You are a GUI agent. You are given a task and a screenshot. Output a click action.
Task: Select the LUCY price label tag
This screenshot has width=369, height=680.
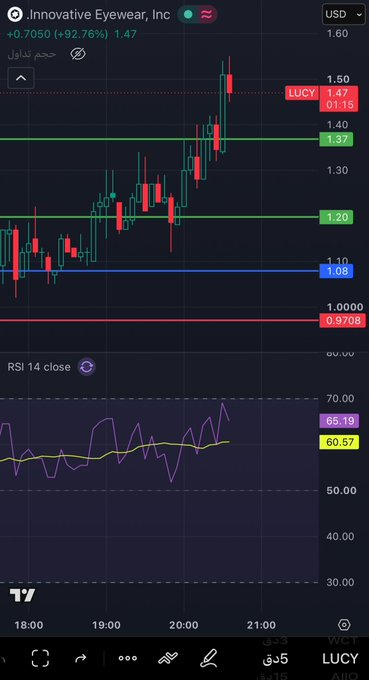[x=302, y=93]
